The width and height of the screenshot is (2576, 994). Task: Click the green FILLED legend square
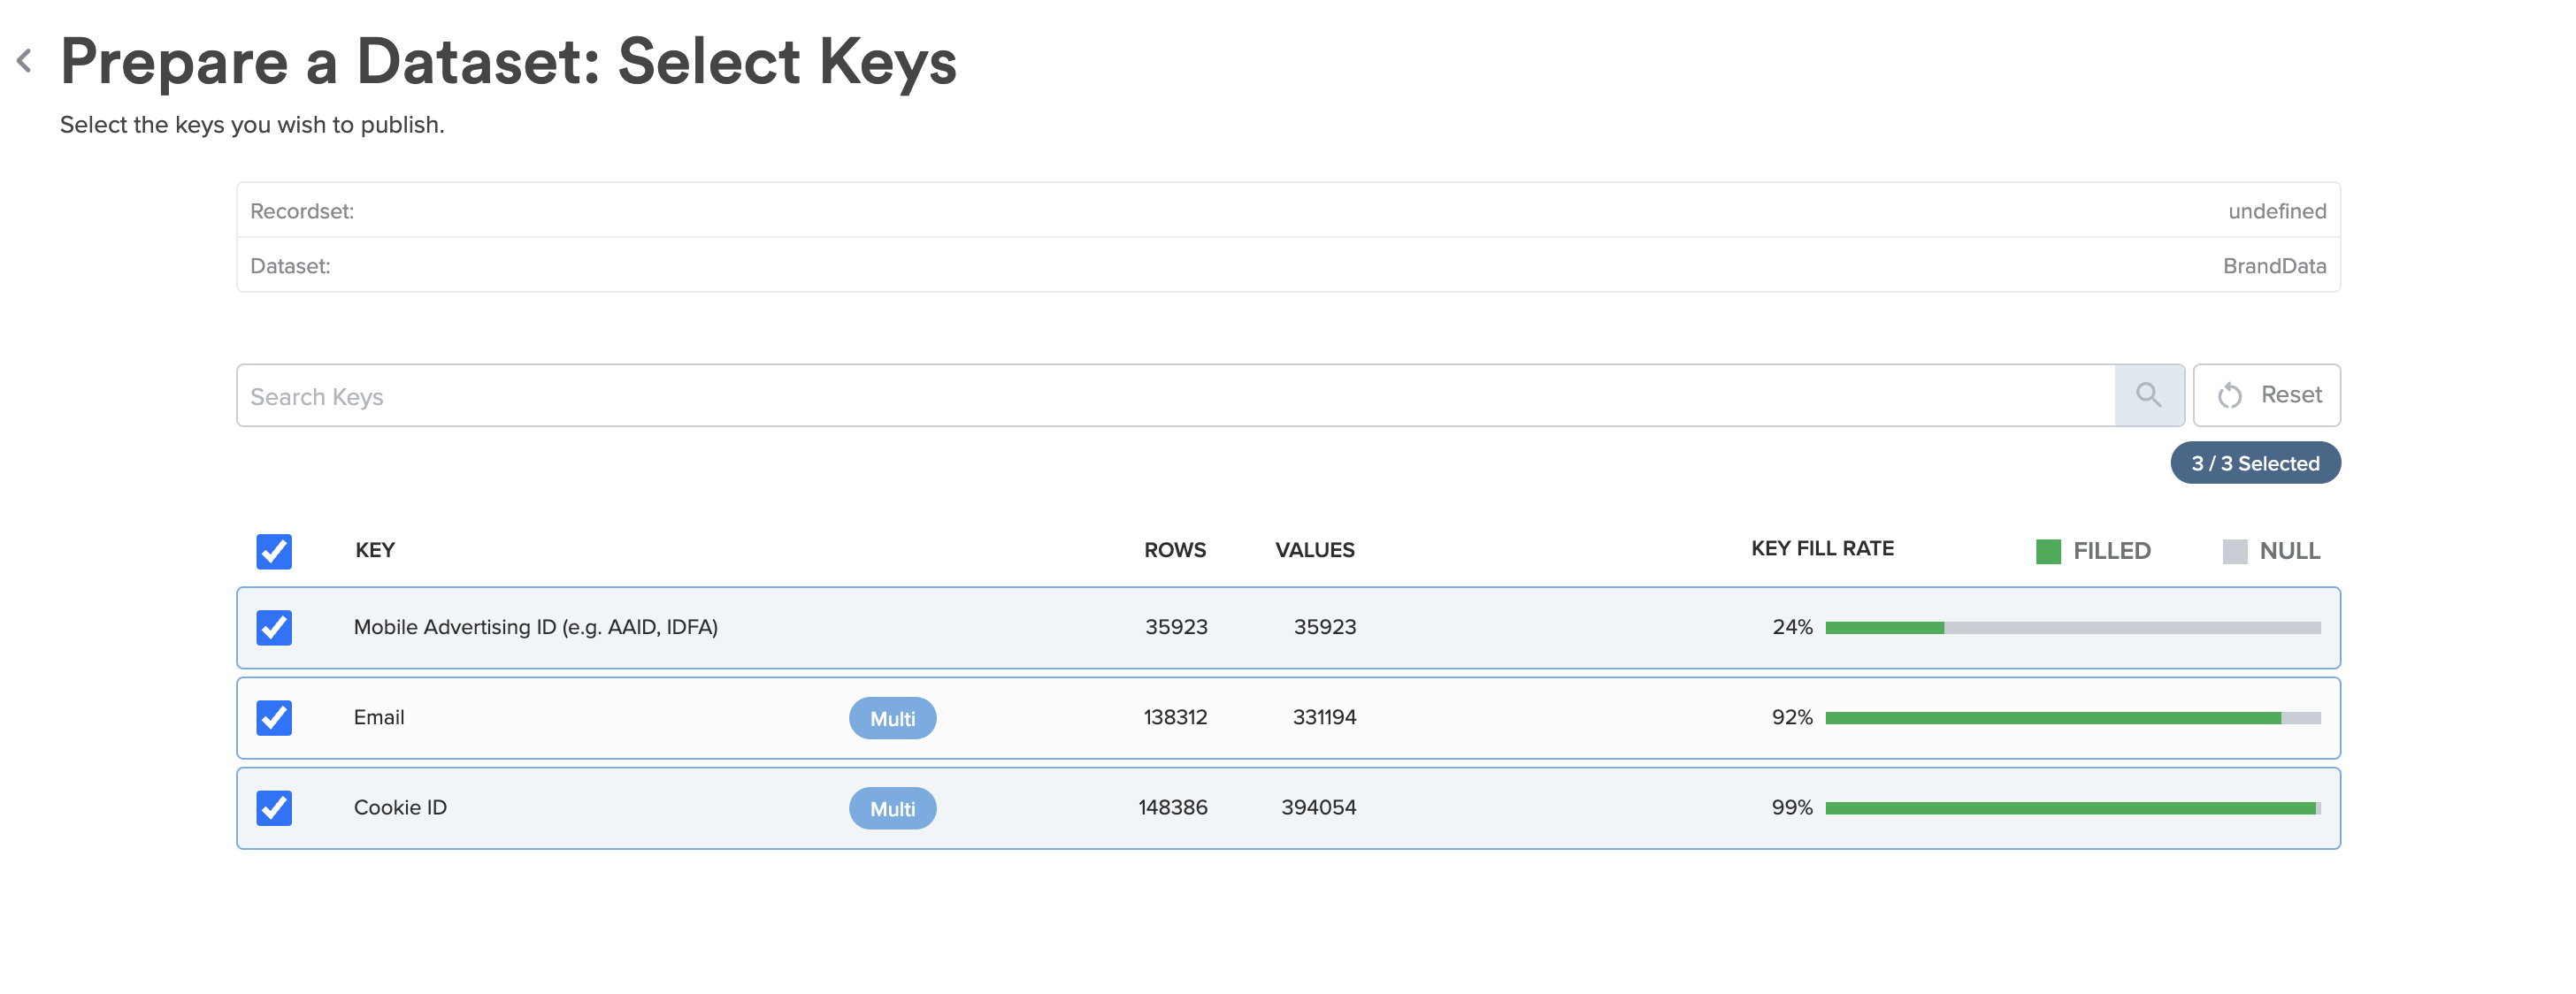pyautogui.click(x=2048, y=551)
